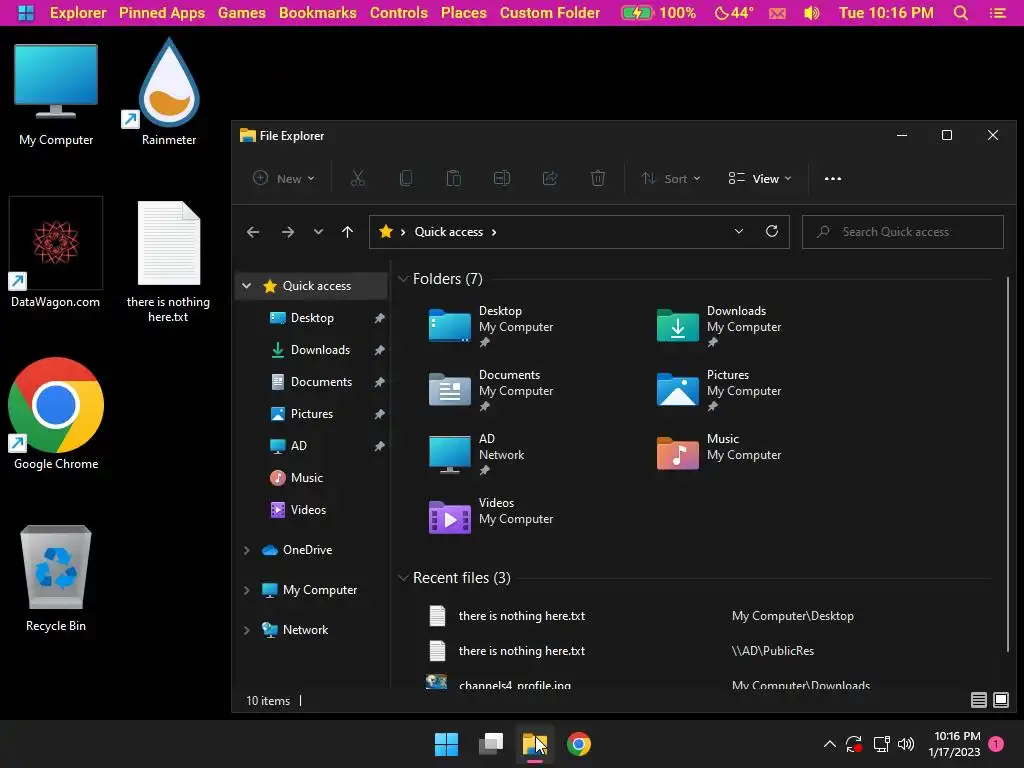
Task: Unpin Documents via its pin icon in sidebar
Action: (x=379, y=382)
